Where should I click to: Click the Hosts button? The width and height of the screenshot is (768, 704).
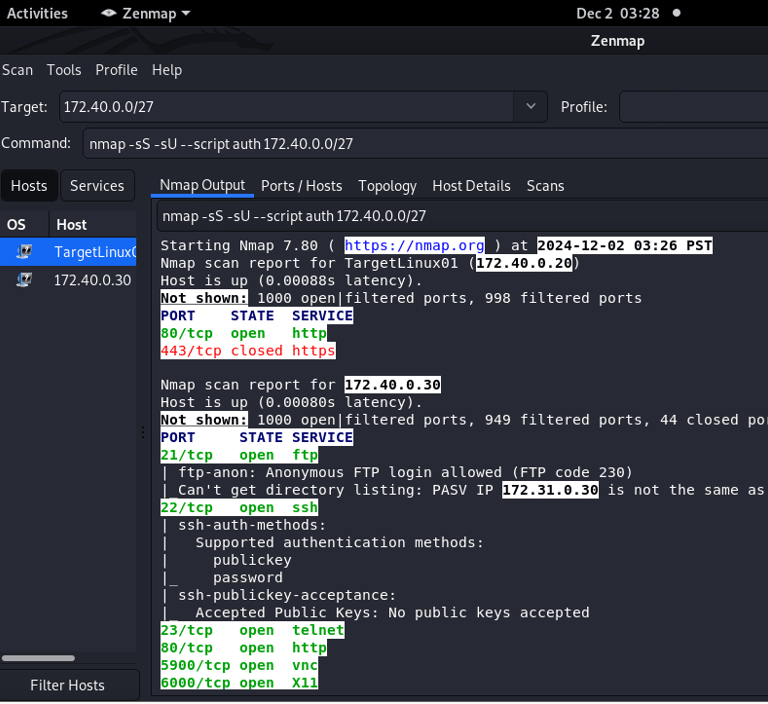[29, 186]
